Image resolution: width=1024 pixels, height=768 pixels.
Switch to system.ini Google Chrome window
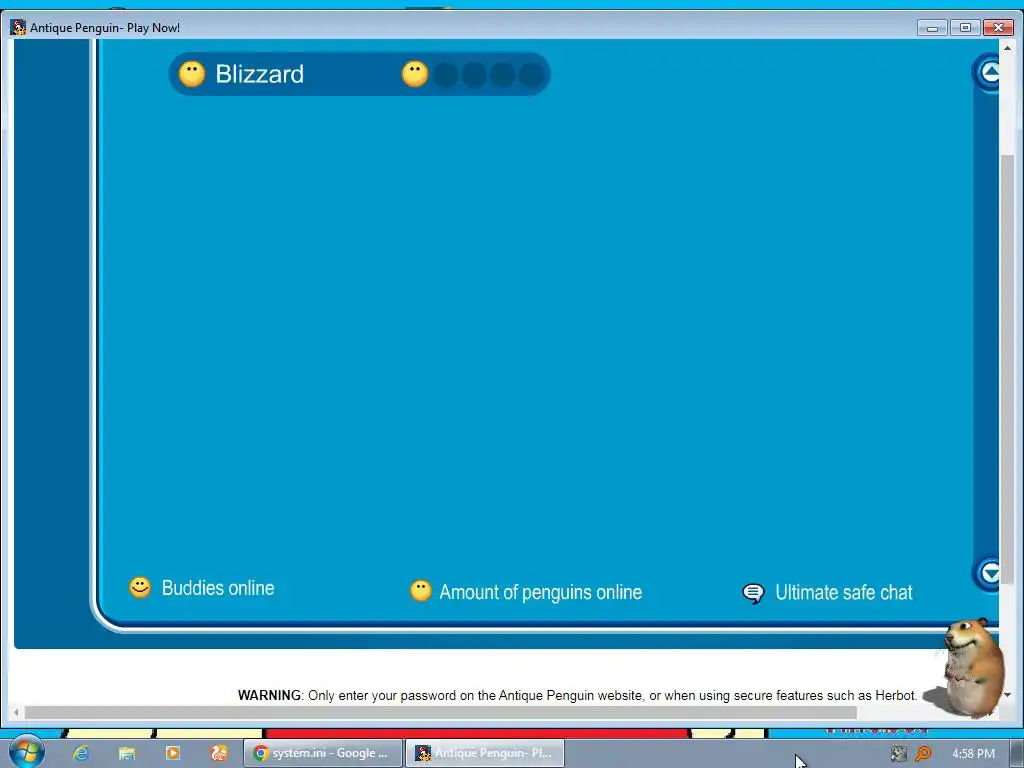coord(323,753)
